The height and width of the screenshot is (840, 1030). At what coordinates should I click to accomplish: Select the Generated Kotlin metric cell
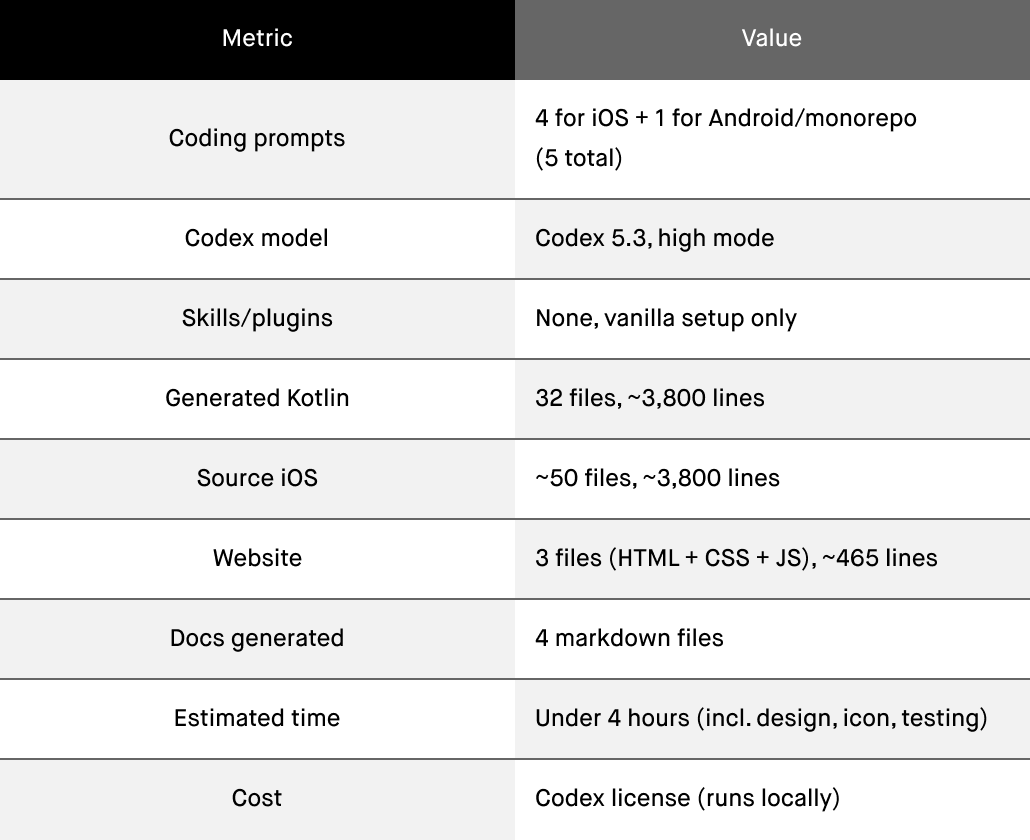coord(257,399)
